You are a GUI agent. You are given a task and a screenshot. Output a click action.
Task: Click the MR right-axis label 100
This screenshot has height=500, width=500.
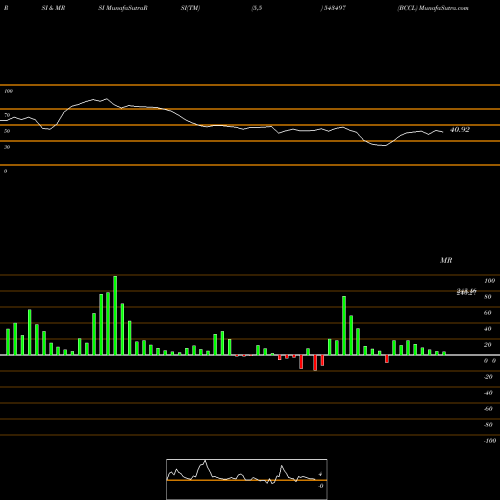[x=490, y=281]
